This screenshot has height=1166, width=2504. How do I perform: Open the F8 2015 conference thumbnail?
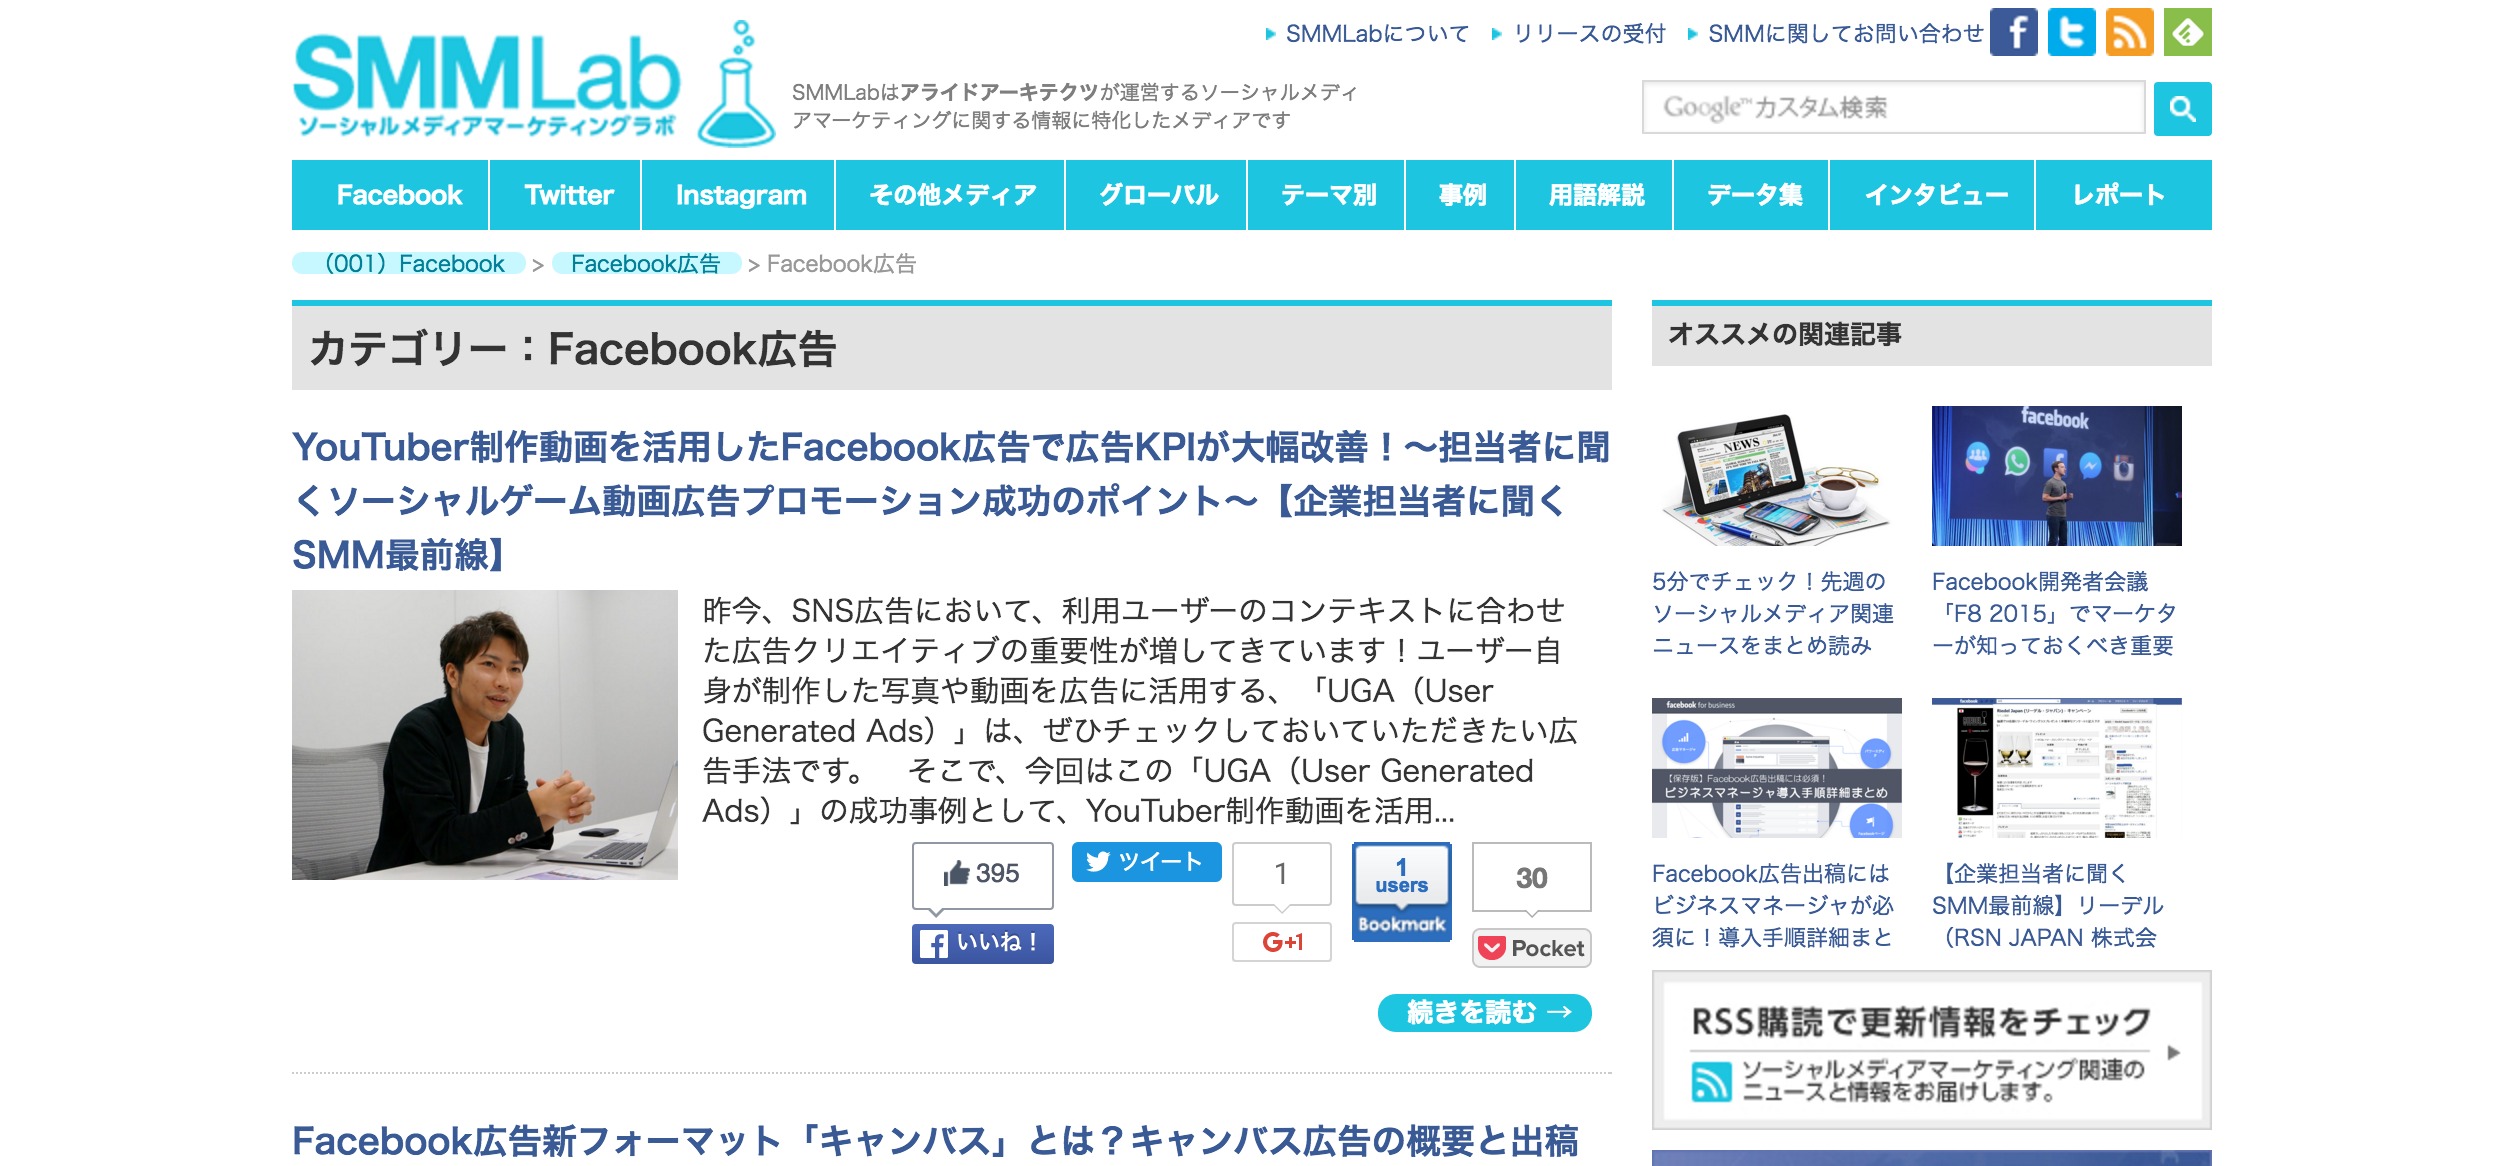click(x=2056, y=476)
